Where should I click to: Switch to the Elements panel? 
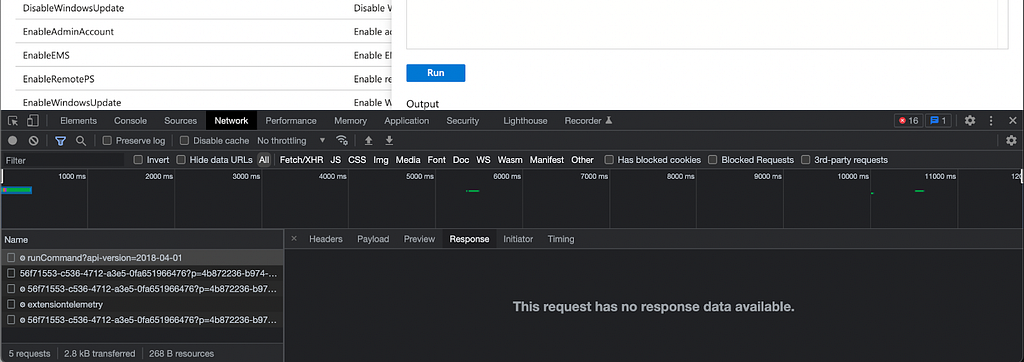coord(78,121)
